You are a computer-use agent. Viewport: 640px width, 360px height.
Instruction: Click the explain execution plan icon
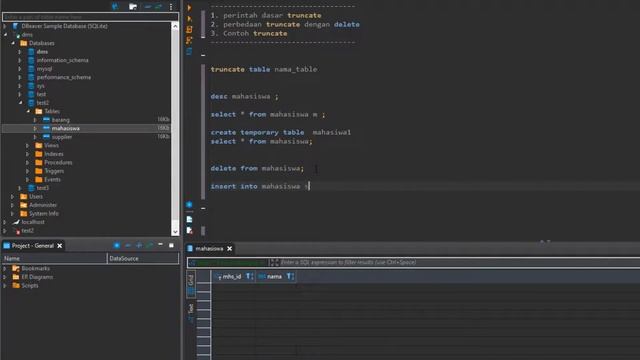point(189,40)
